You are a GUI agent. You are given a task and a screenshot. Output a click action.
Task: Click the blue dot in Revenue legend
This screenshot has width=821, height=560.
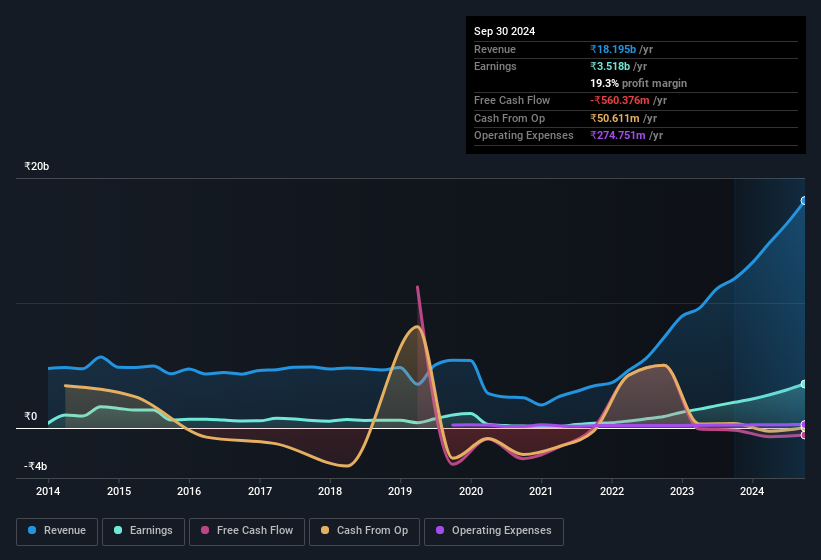pos(32,530)
